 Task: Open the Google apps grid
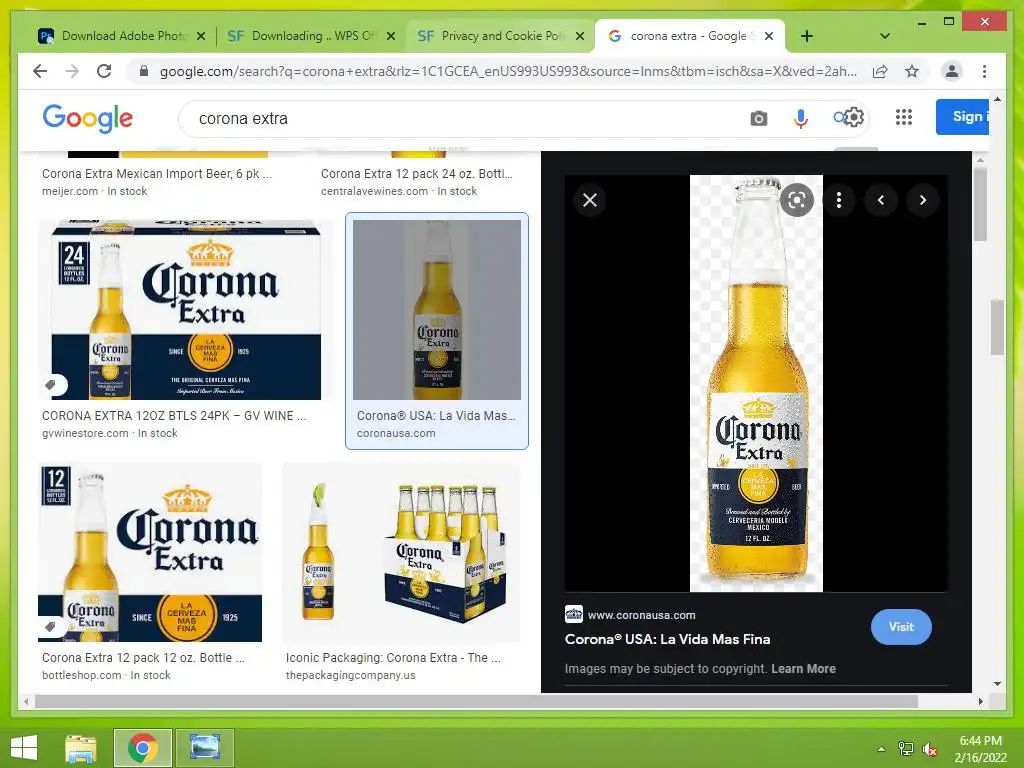pyautogui.click(x=904, y=118)
